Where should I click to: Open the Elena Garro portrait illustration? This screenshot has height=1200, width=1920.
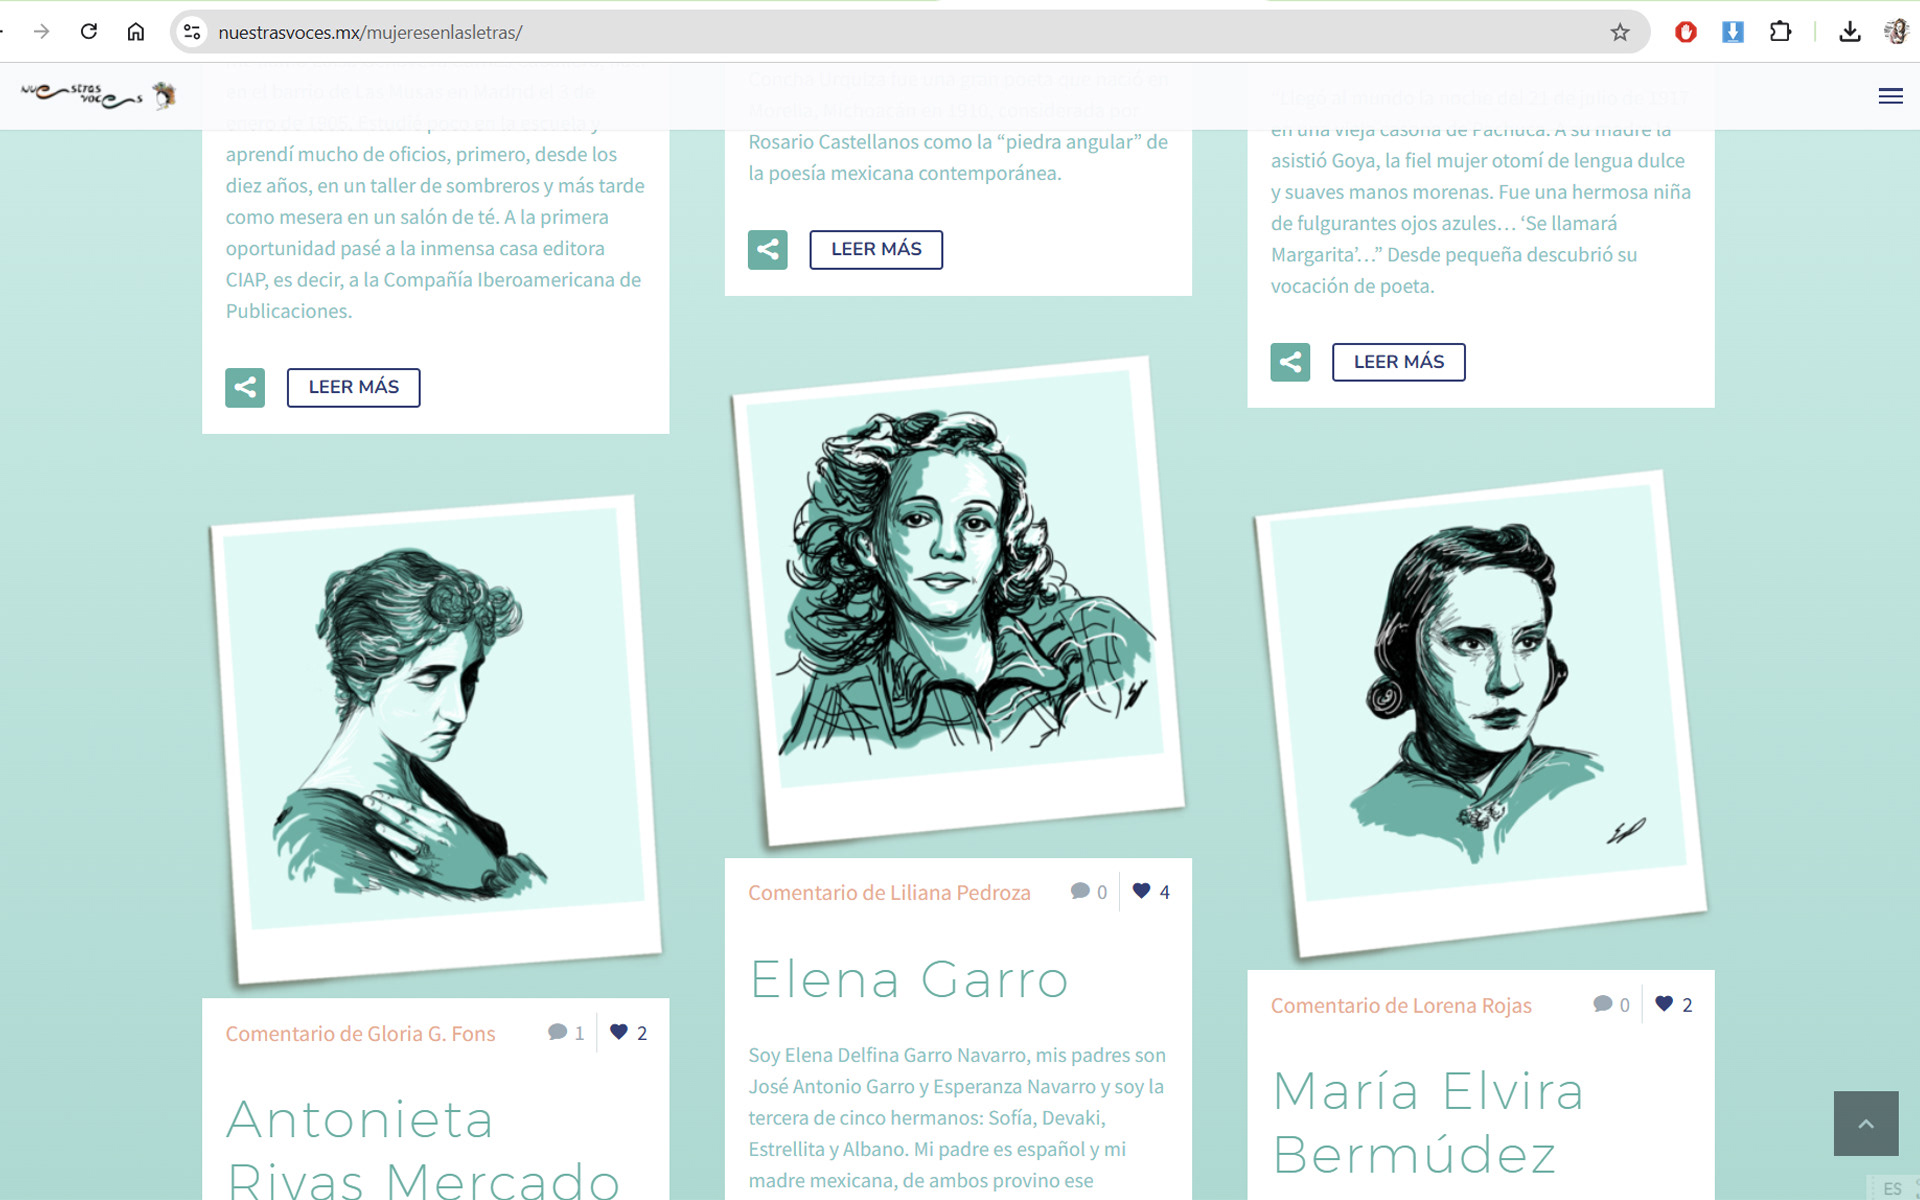click(958, 600)
